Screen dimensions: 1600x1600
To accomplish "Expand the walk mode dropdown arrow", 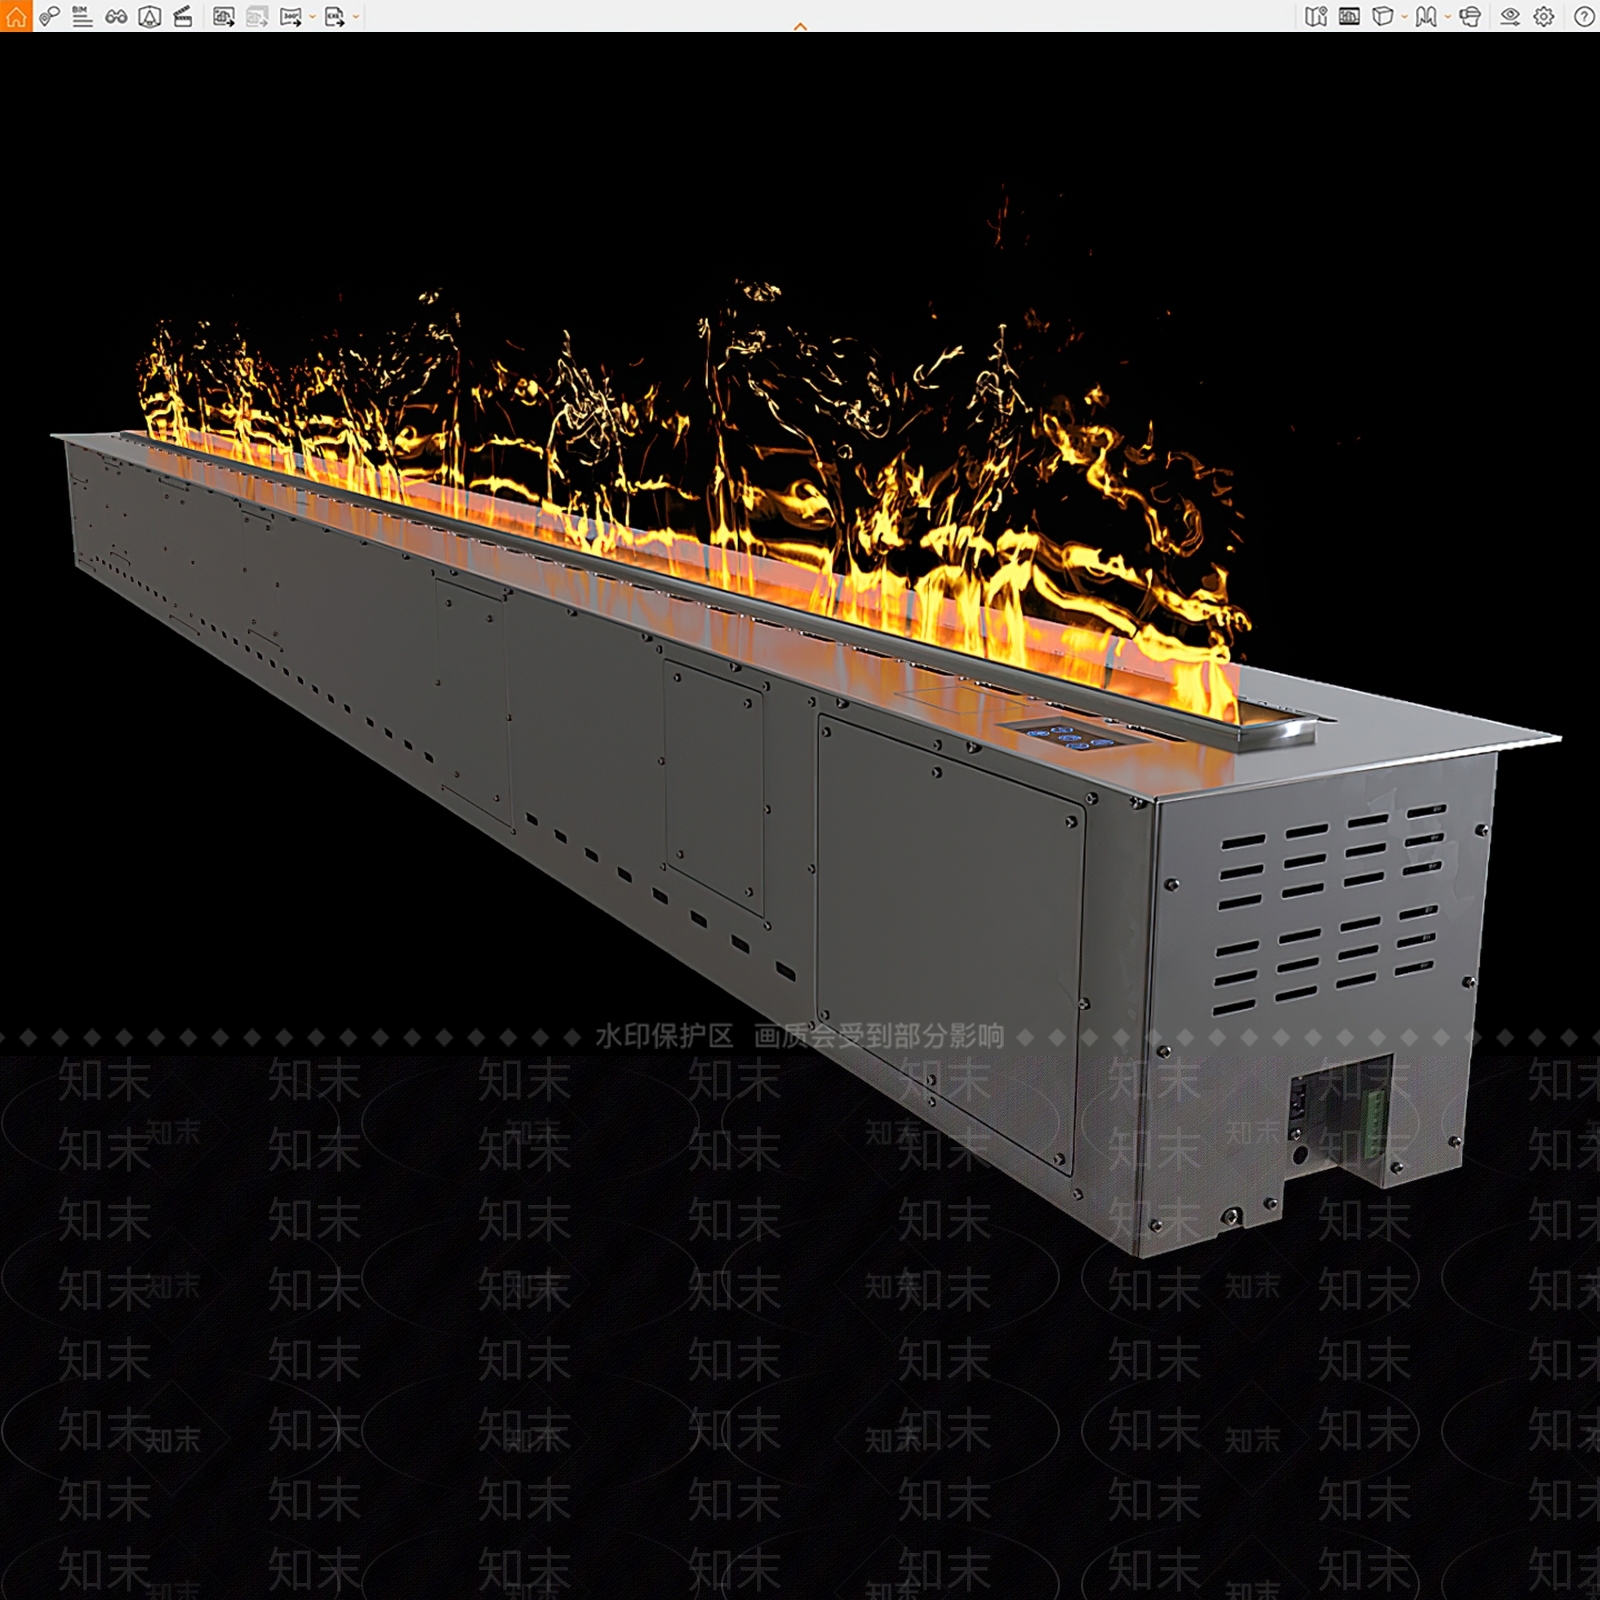I will [x=1448, y=17].
